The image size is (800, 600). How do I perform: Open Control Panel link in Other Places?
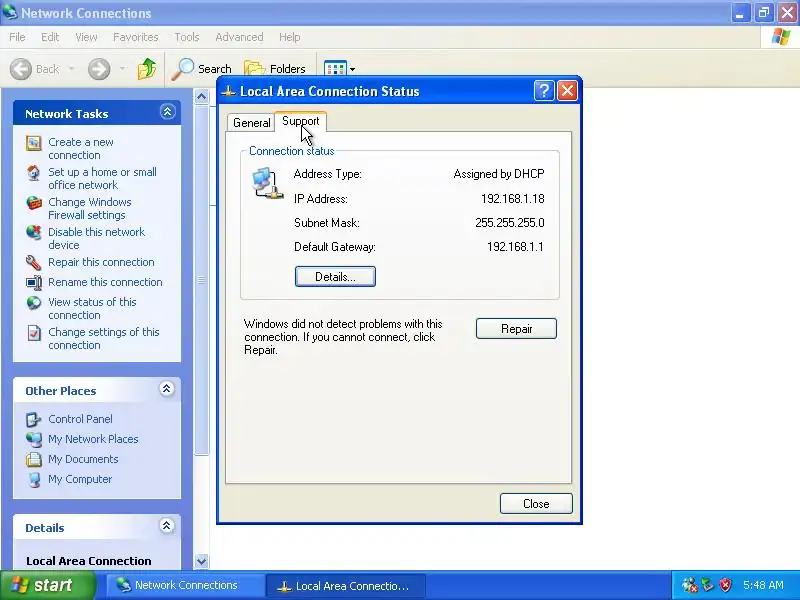(80, 419)
